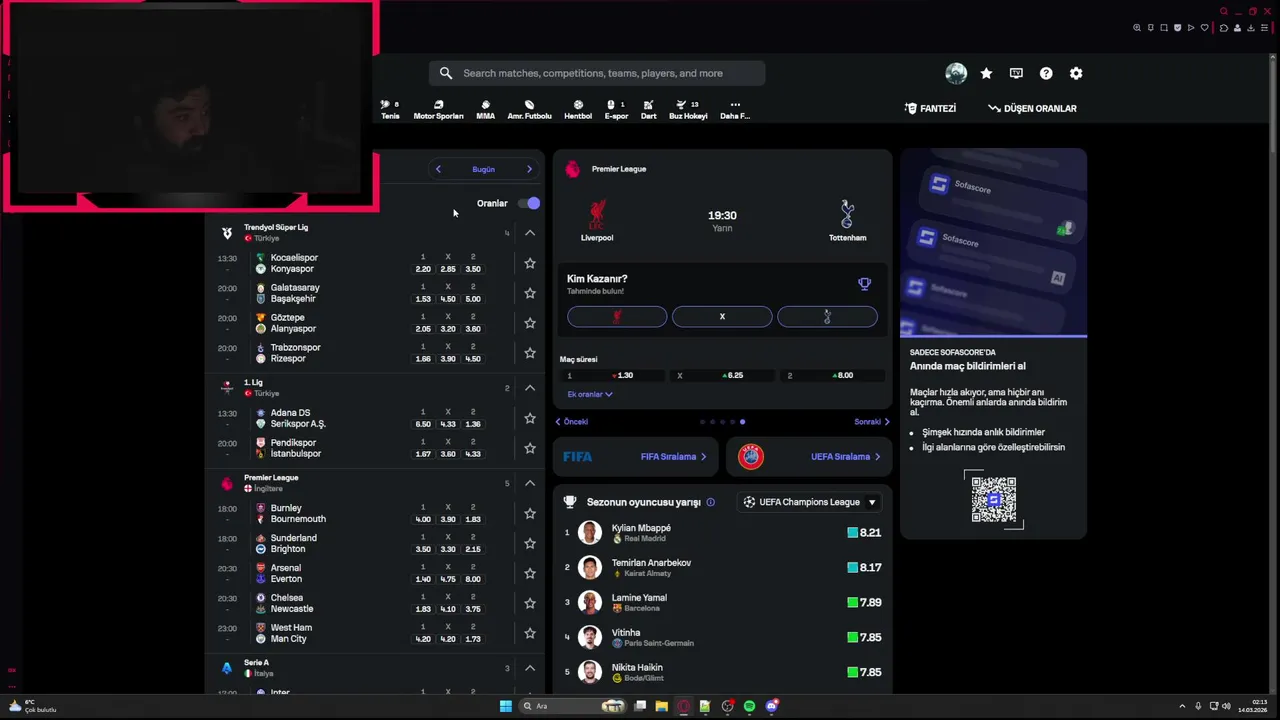Go to next day arrow

[529, 169]
